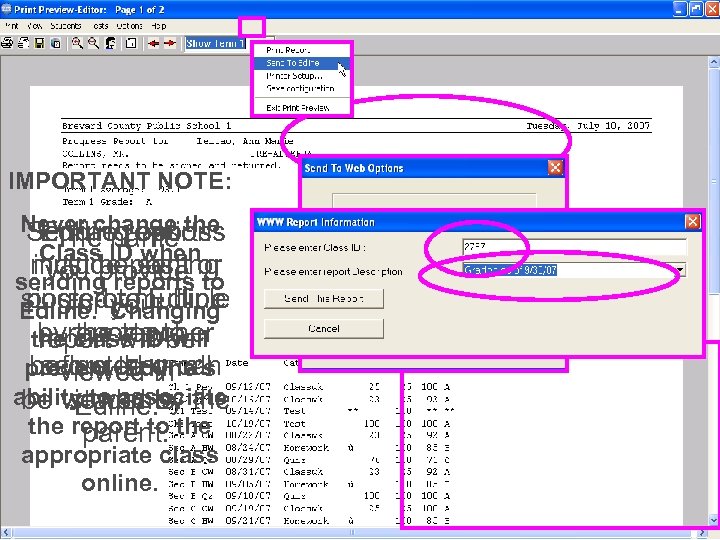Click the vertical scrollbar up arrow
The image size is (720, 540).
714,62
